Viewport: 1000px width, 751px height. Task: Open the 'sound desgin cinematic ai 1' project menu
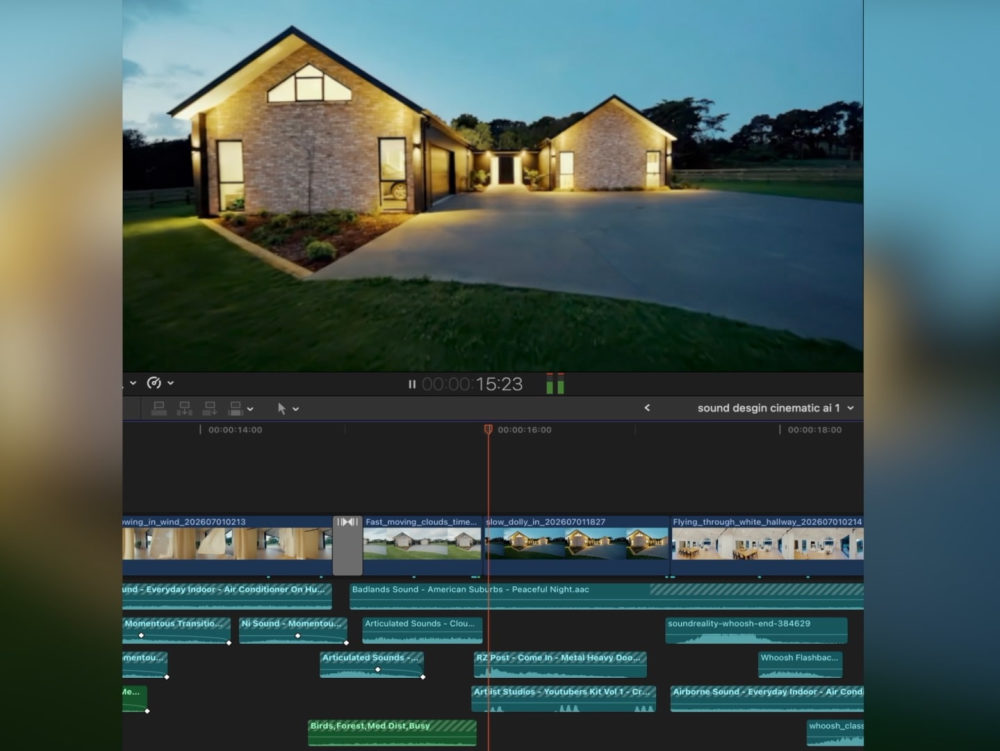coord(775,408)
